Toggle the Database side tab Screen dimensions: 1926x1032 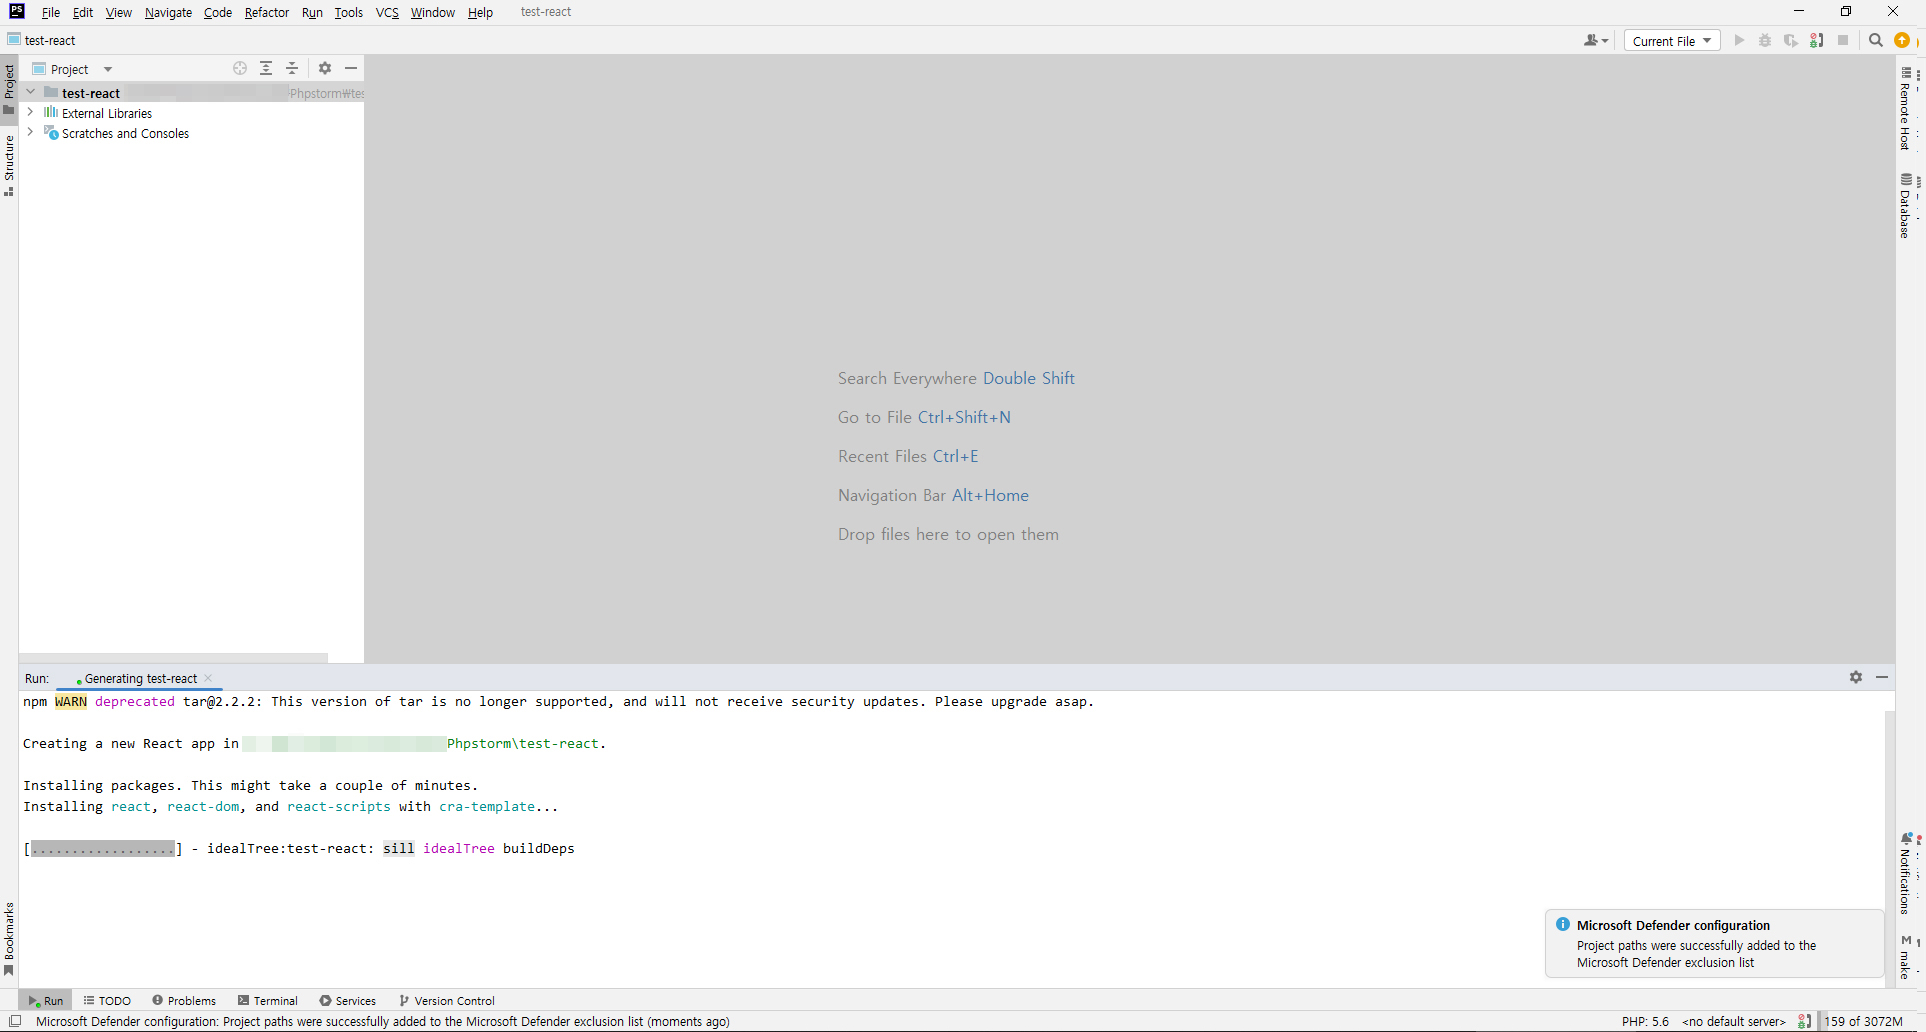(x=1905, y=206)
